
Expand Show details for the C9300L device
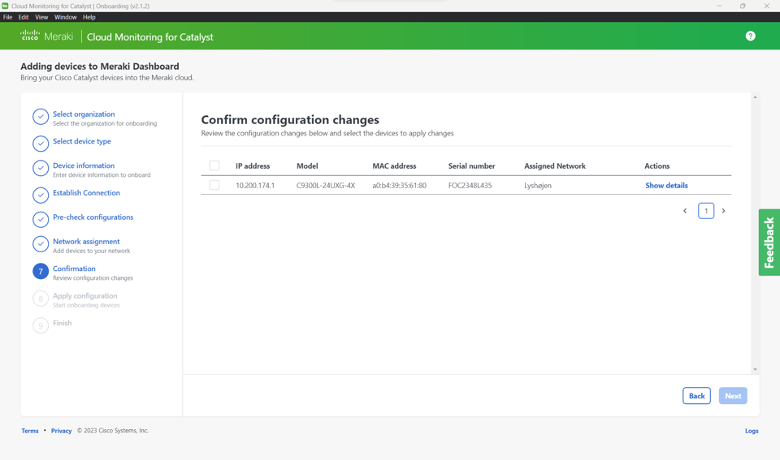point(666,185)
